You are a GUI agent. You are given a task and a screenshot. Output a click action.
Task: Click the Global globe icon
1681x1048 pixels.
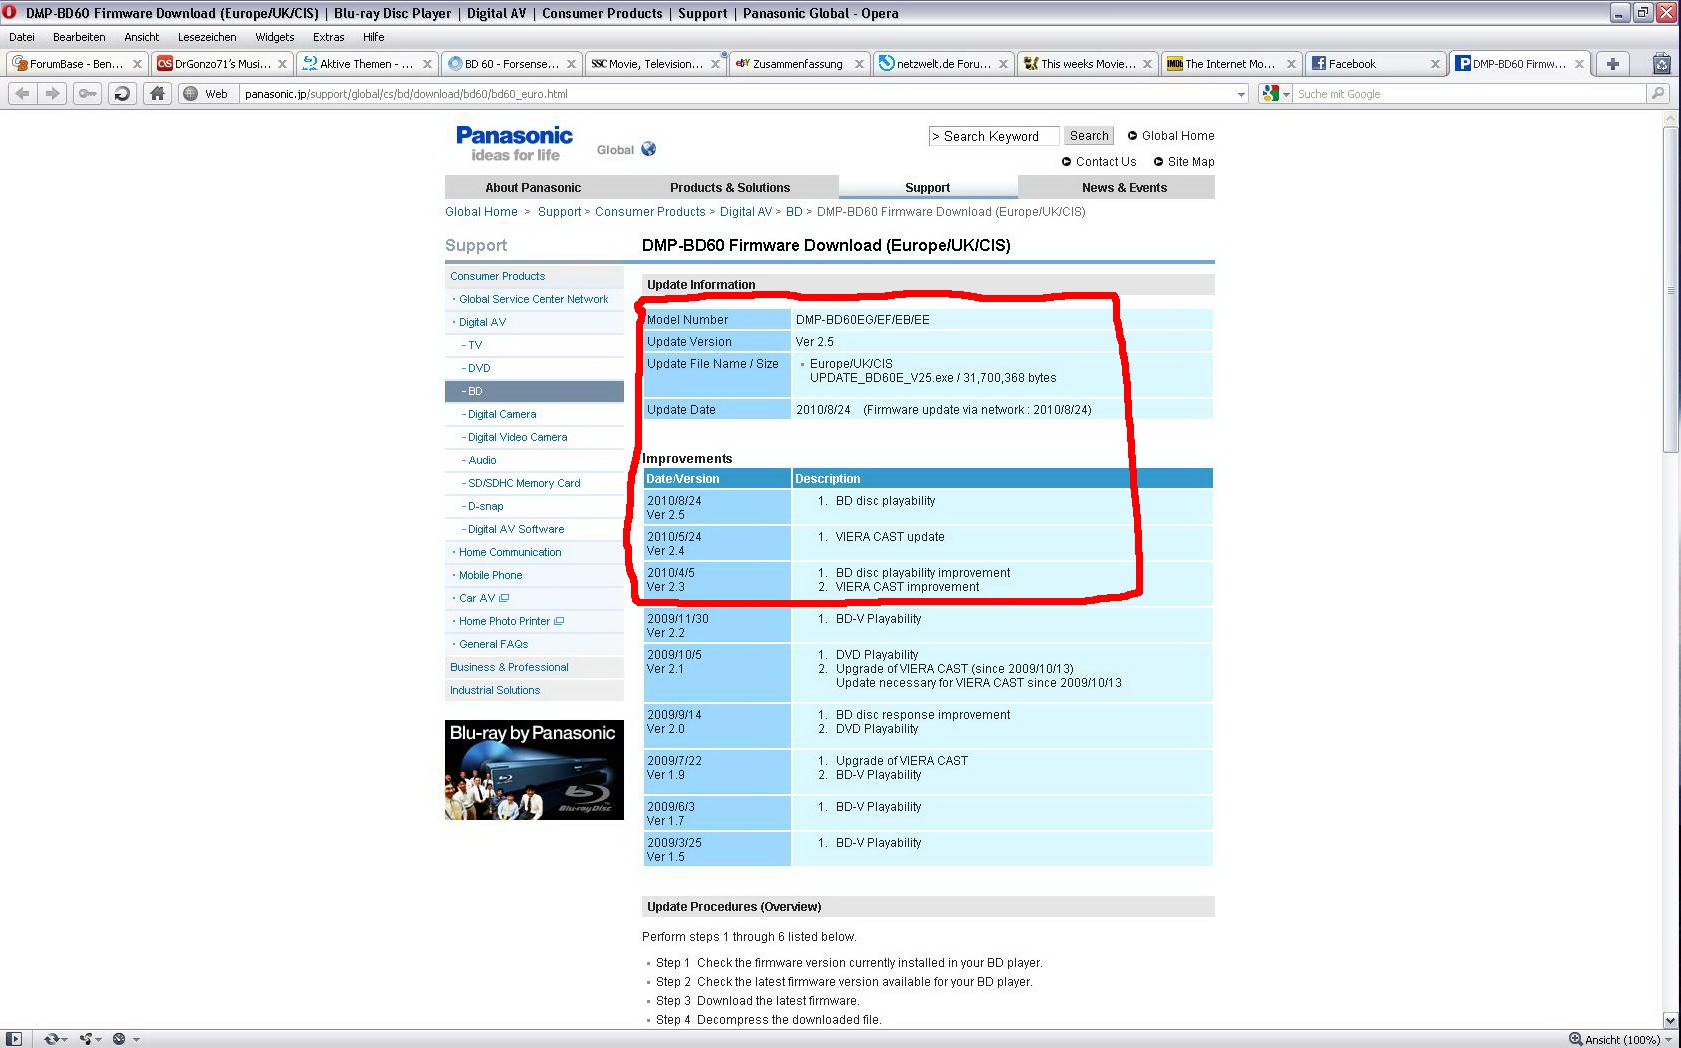point(649,149)
